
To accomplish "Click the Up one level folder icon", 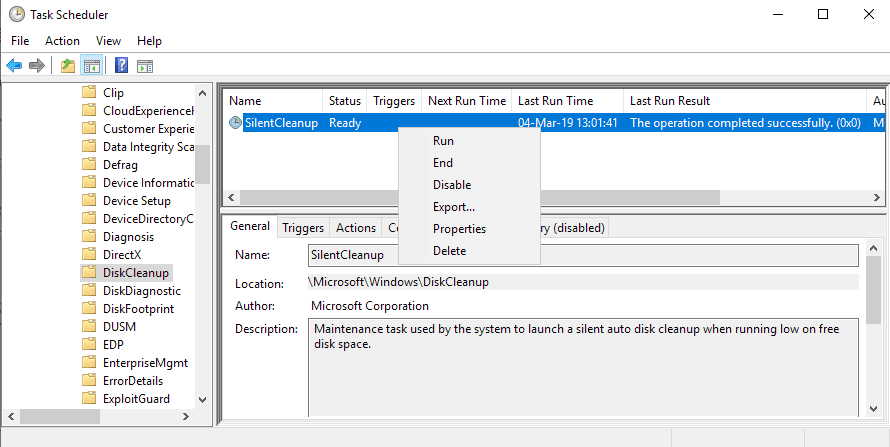I will point(68,66).
